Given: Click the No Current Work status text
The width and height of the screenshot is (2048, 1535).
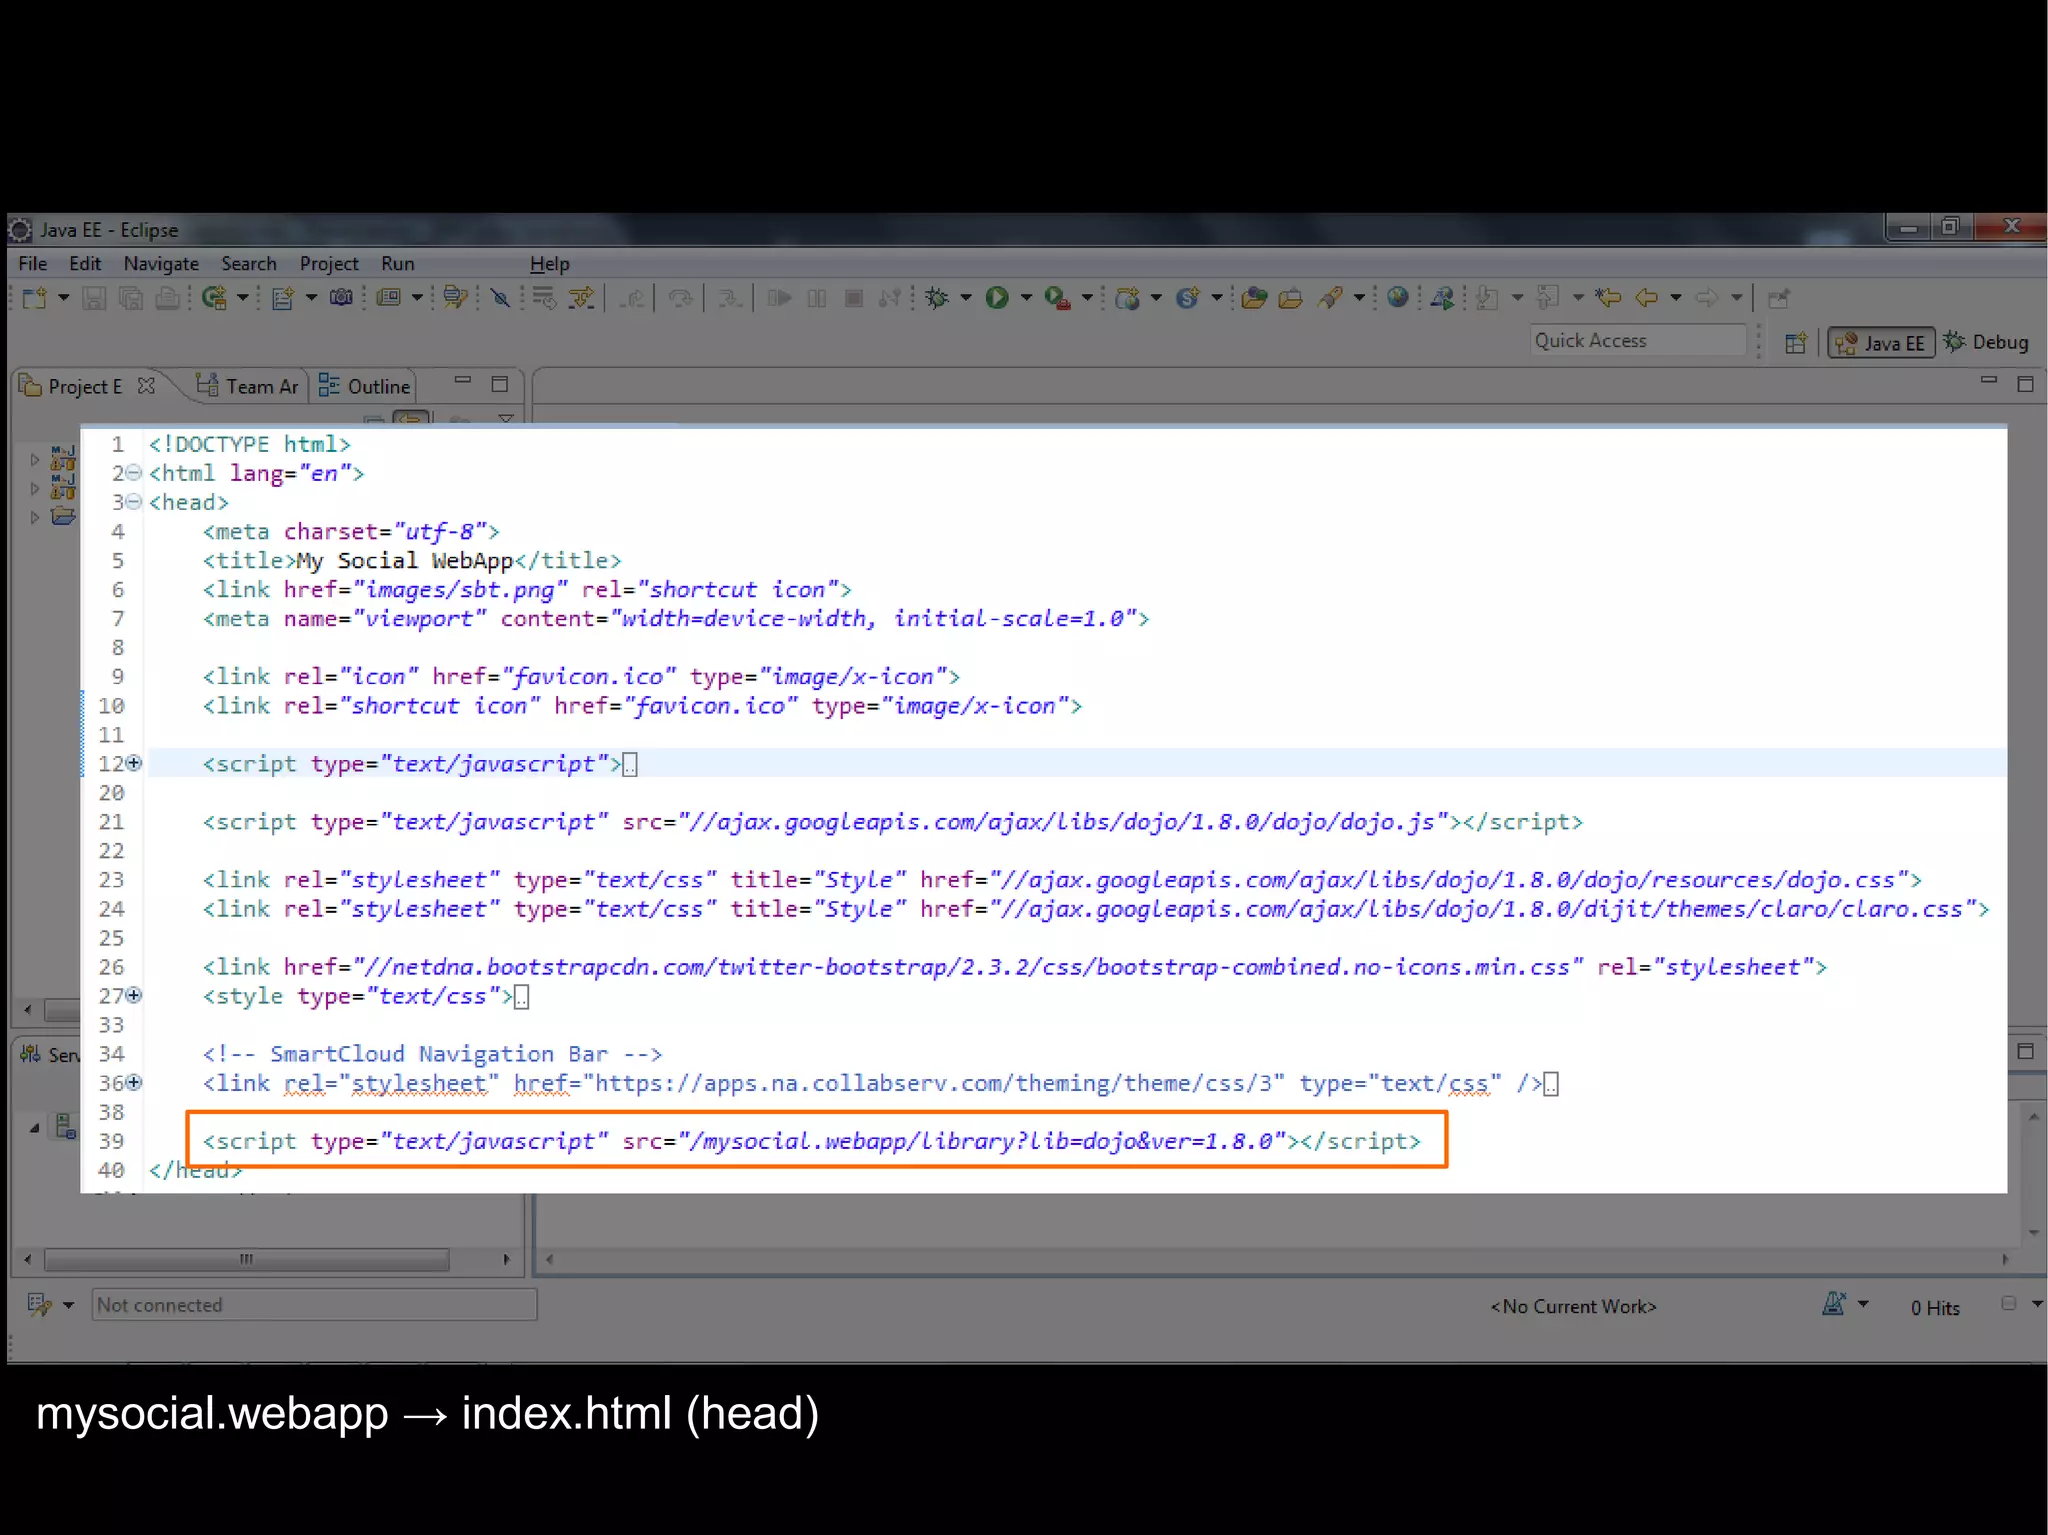Looking at the screenshot, I should pyautogui.click(x=1574, y=1307).
